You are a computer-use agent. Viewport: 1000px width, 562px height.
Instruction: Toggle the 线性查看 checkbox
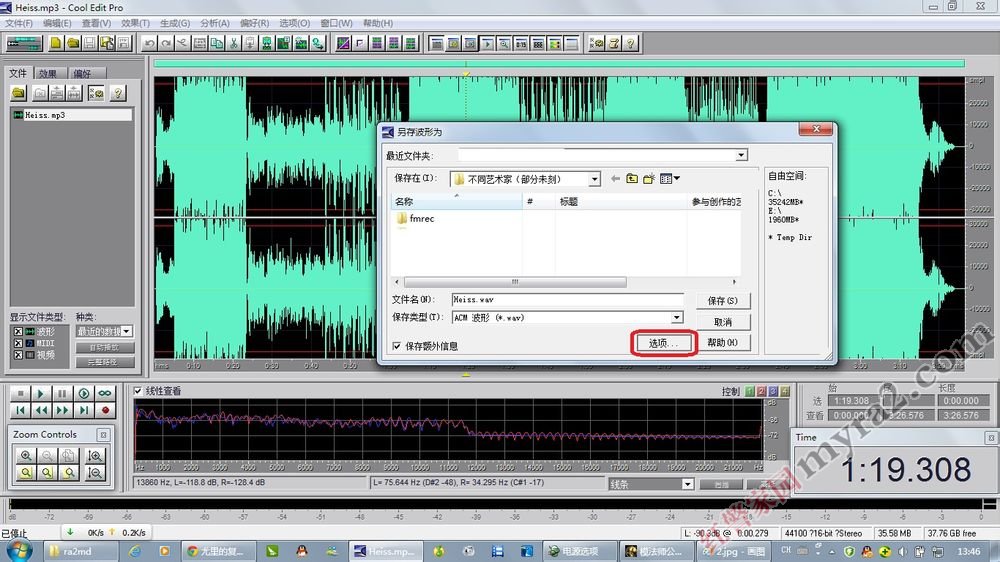138,390
